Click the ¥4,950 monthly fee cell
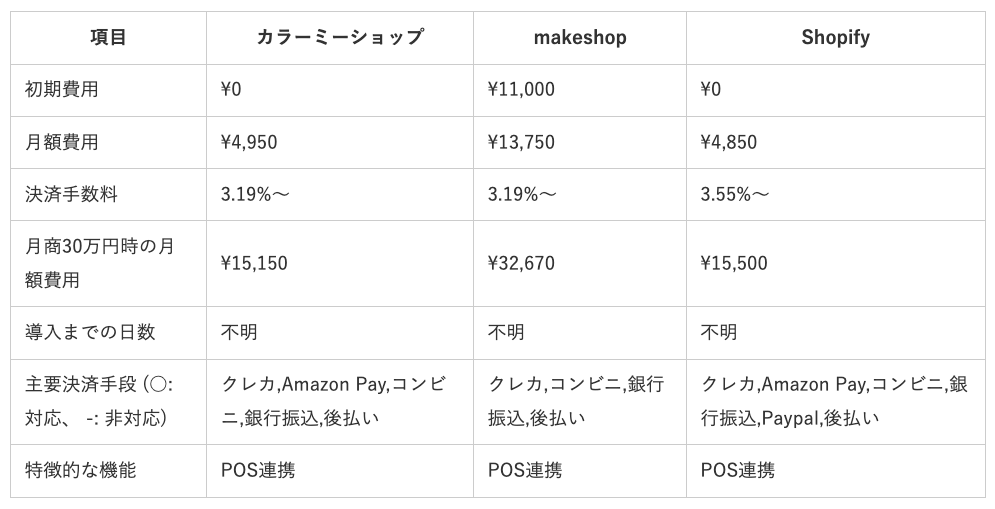Screen dimensions: 995x509 click(249, 142)
